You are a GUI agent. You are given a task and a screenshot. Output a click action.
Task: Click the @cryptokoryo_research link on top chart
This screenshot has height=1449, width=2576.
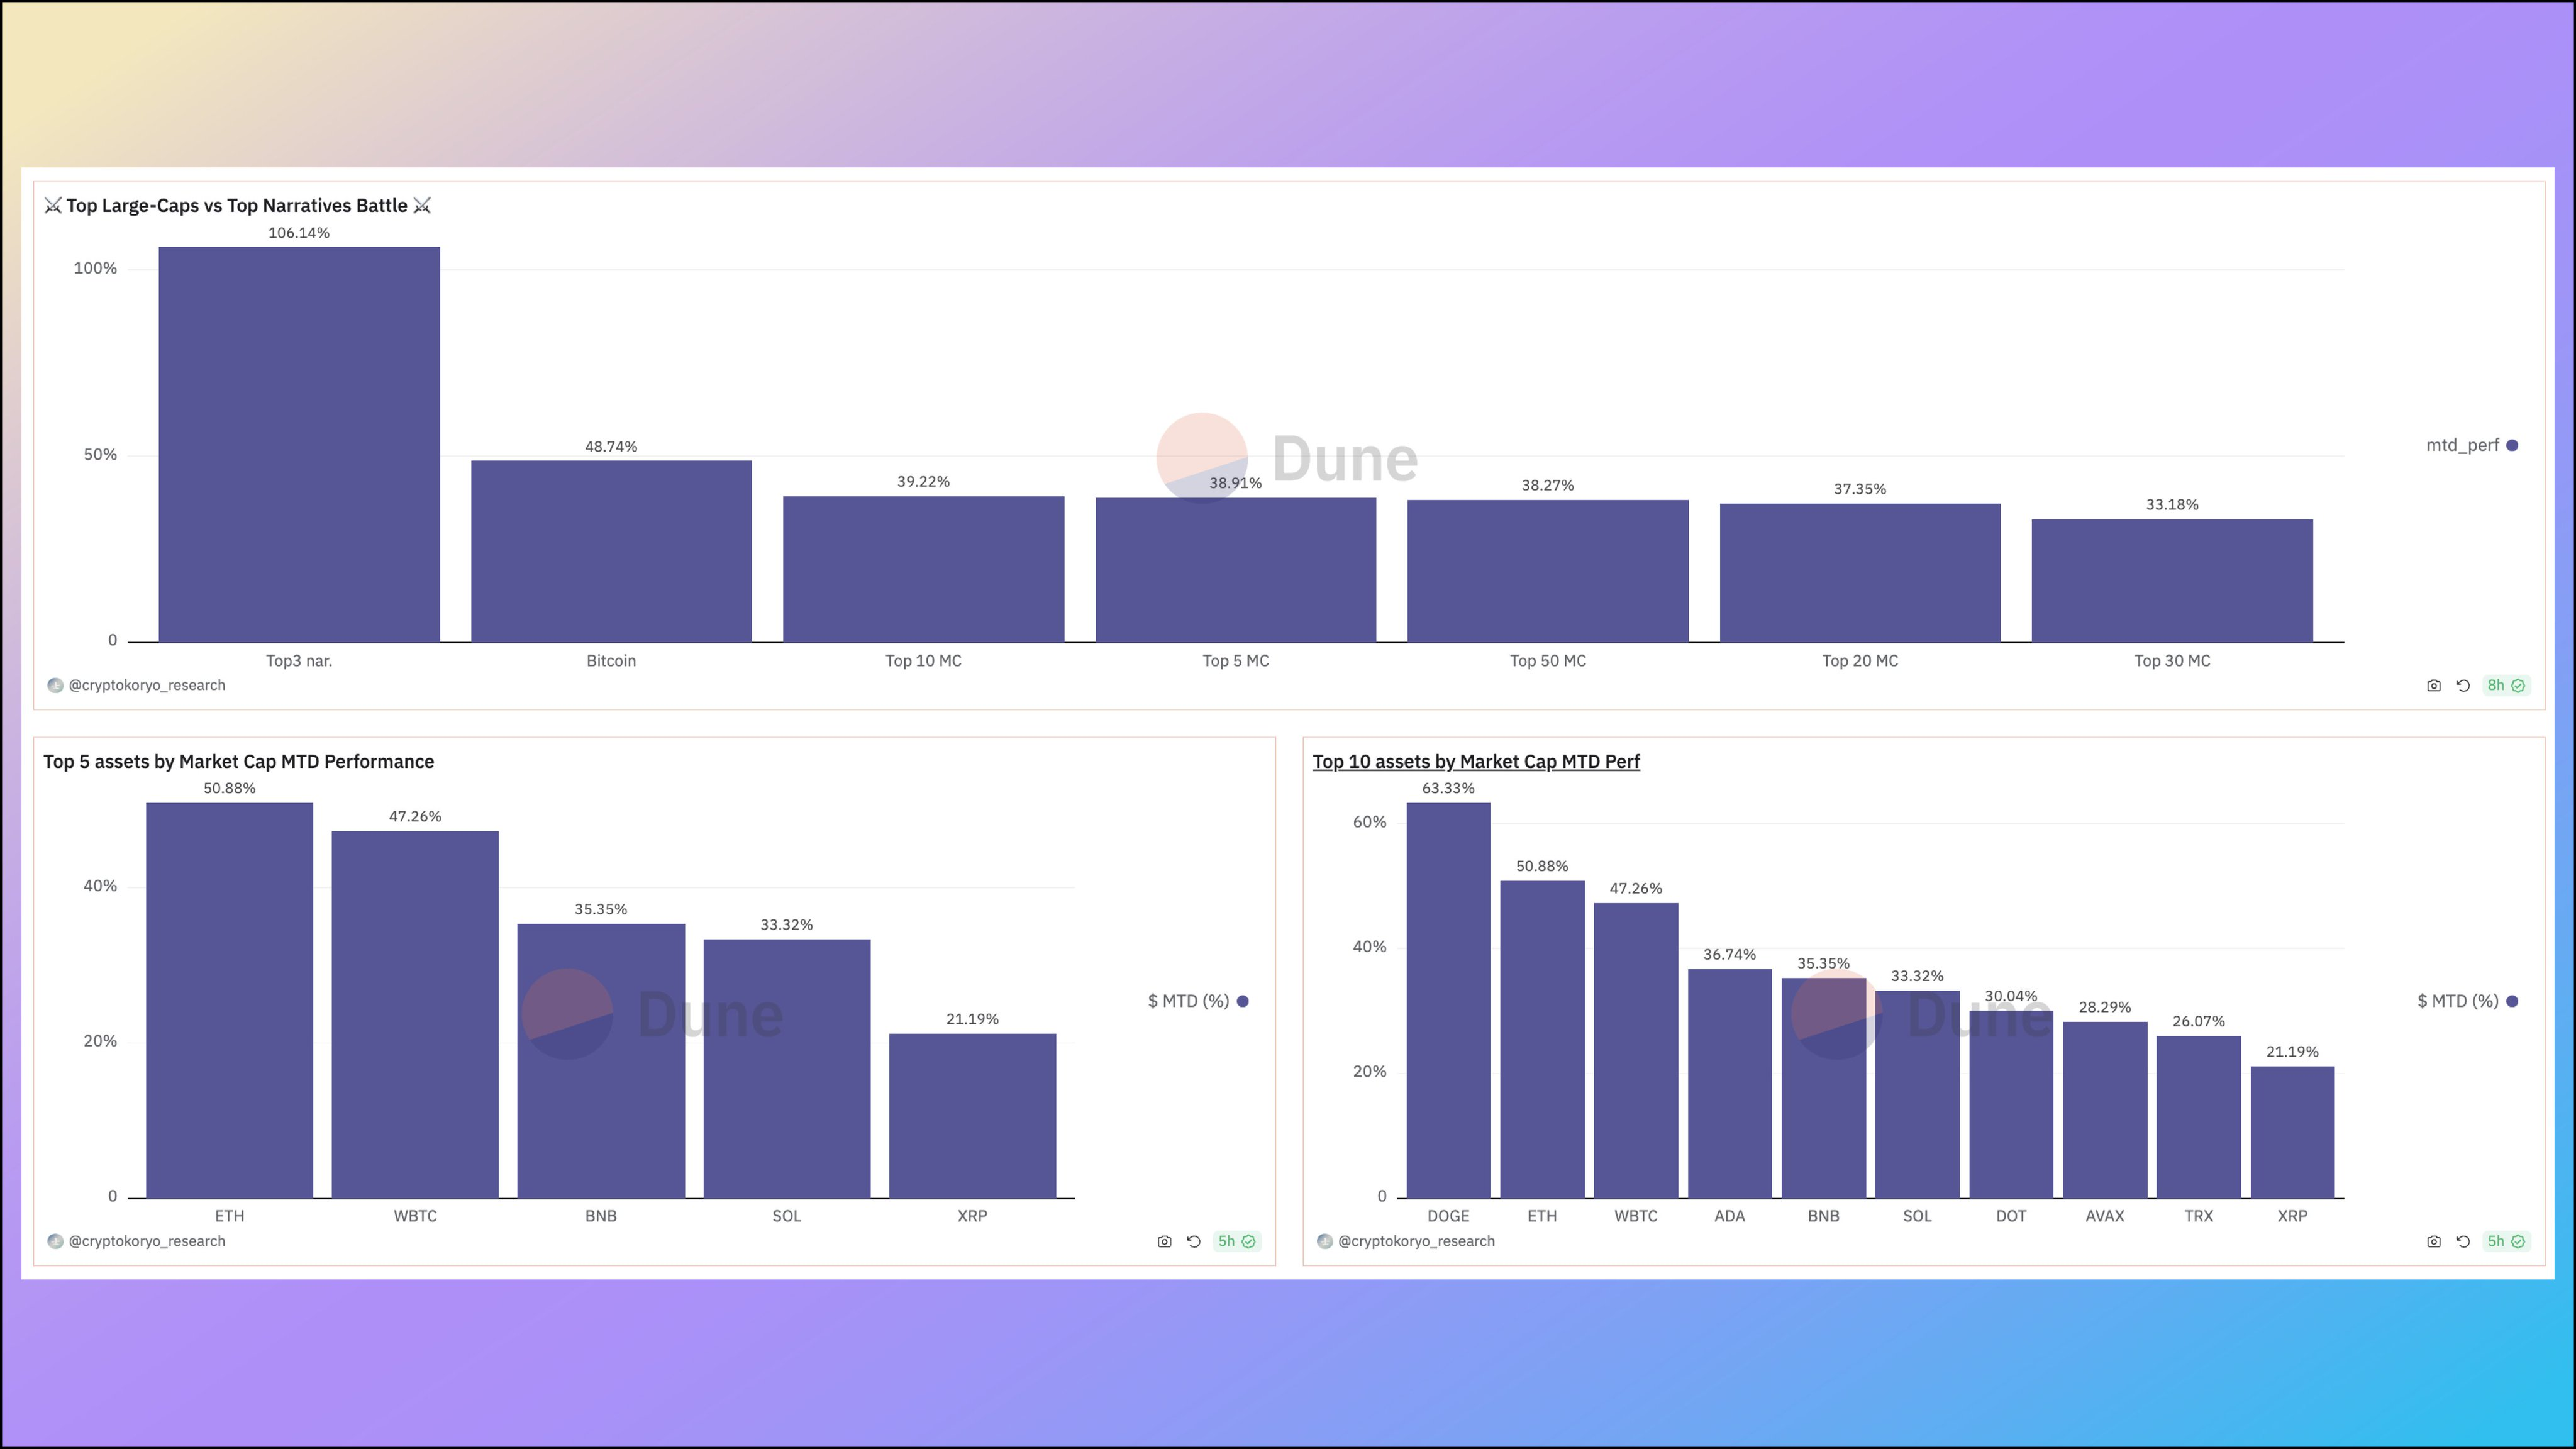(142, 685)
